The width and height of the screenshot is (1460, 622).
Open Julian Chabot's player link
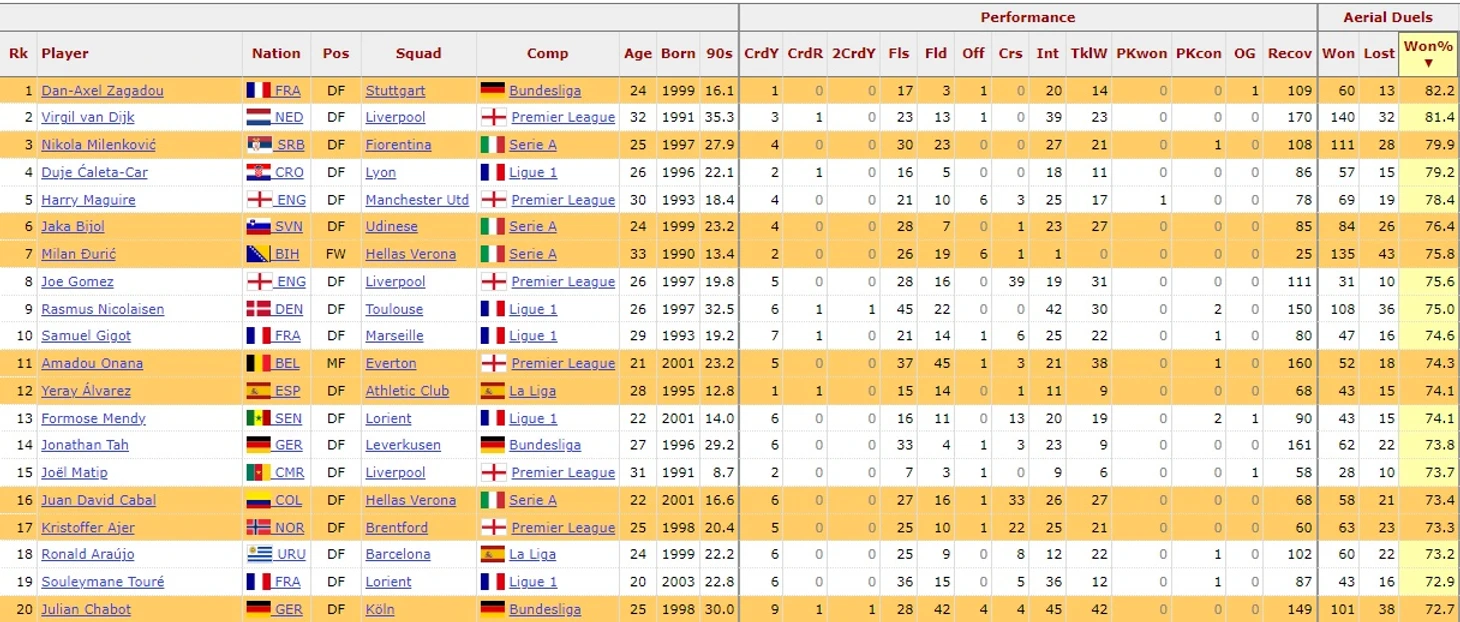click(86, 609)
